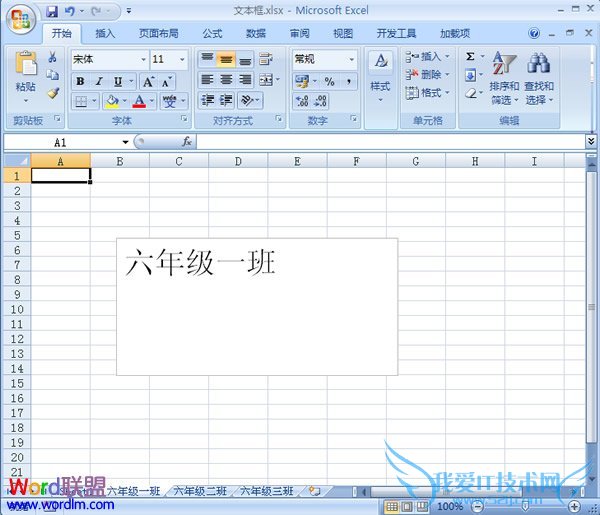Decrease decimal places icon
This screenshot has height=515, width=600.
click(x=320, y=101)
